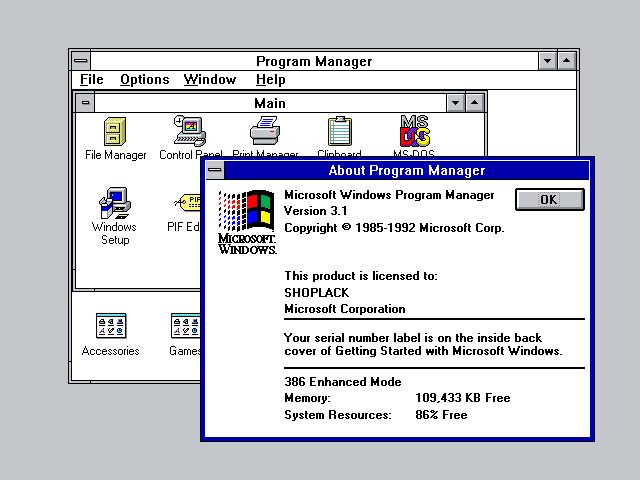Open the Help menu
This screenshot has width=640, height=480.
coord(270,80)
